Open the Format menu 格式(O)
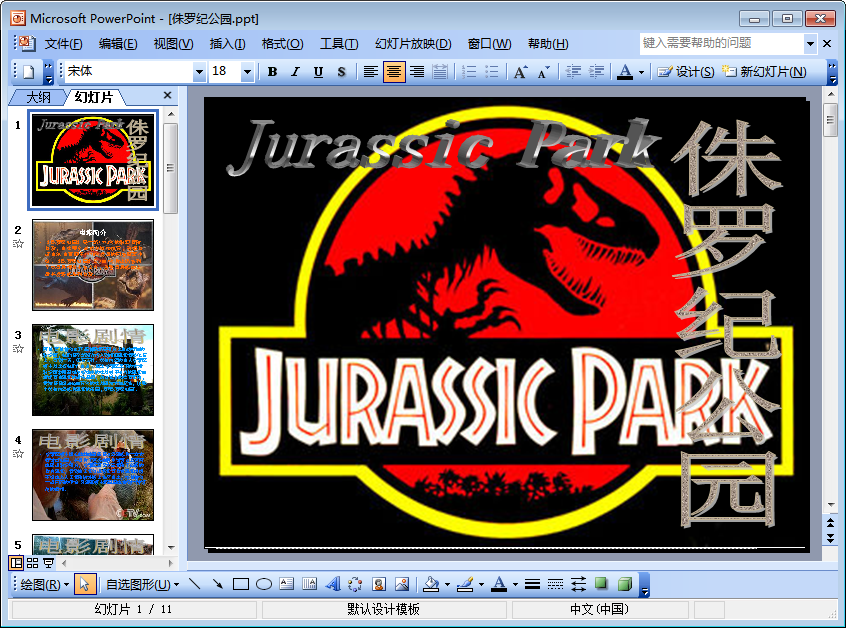 (x=282, y=44)
